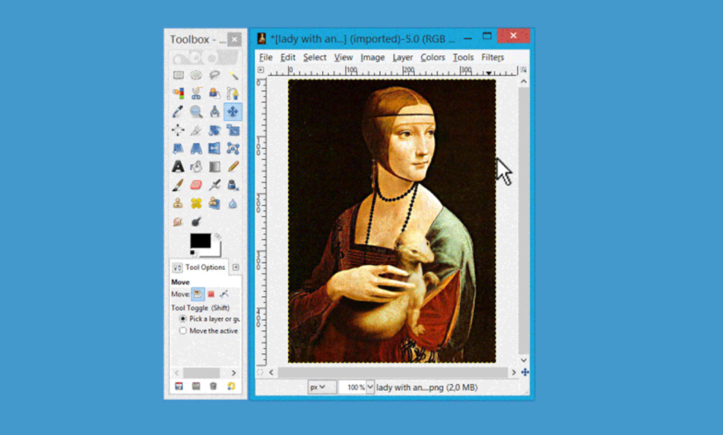Select the Cage Transform tool
The image size is (723, 435).
click(x=233, y=149)
